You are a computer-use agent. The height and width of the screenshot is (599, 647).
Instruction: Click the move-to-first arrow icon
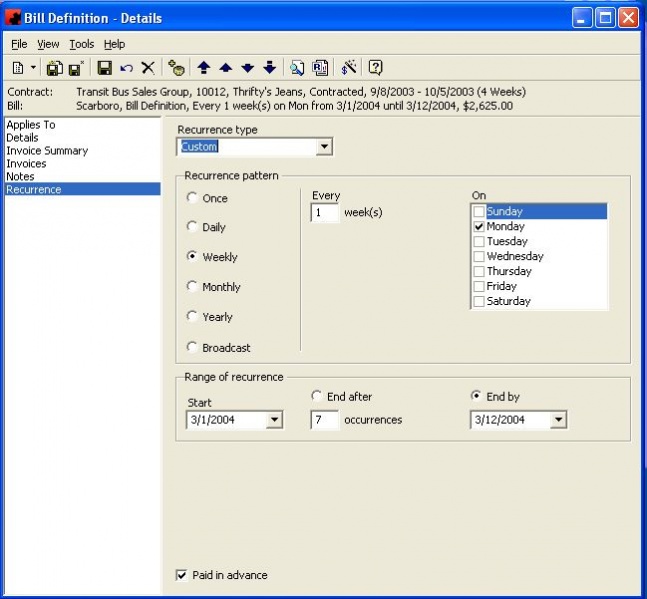click(204, 68)
